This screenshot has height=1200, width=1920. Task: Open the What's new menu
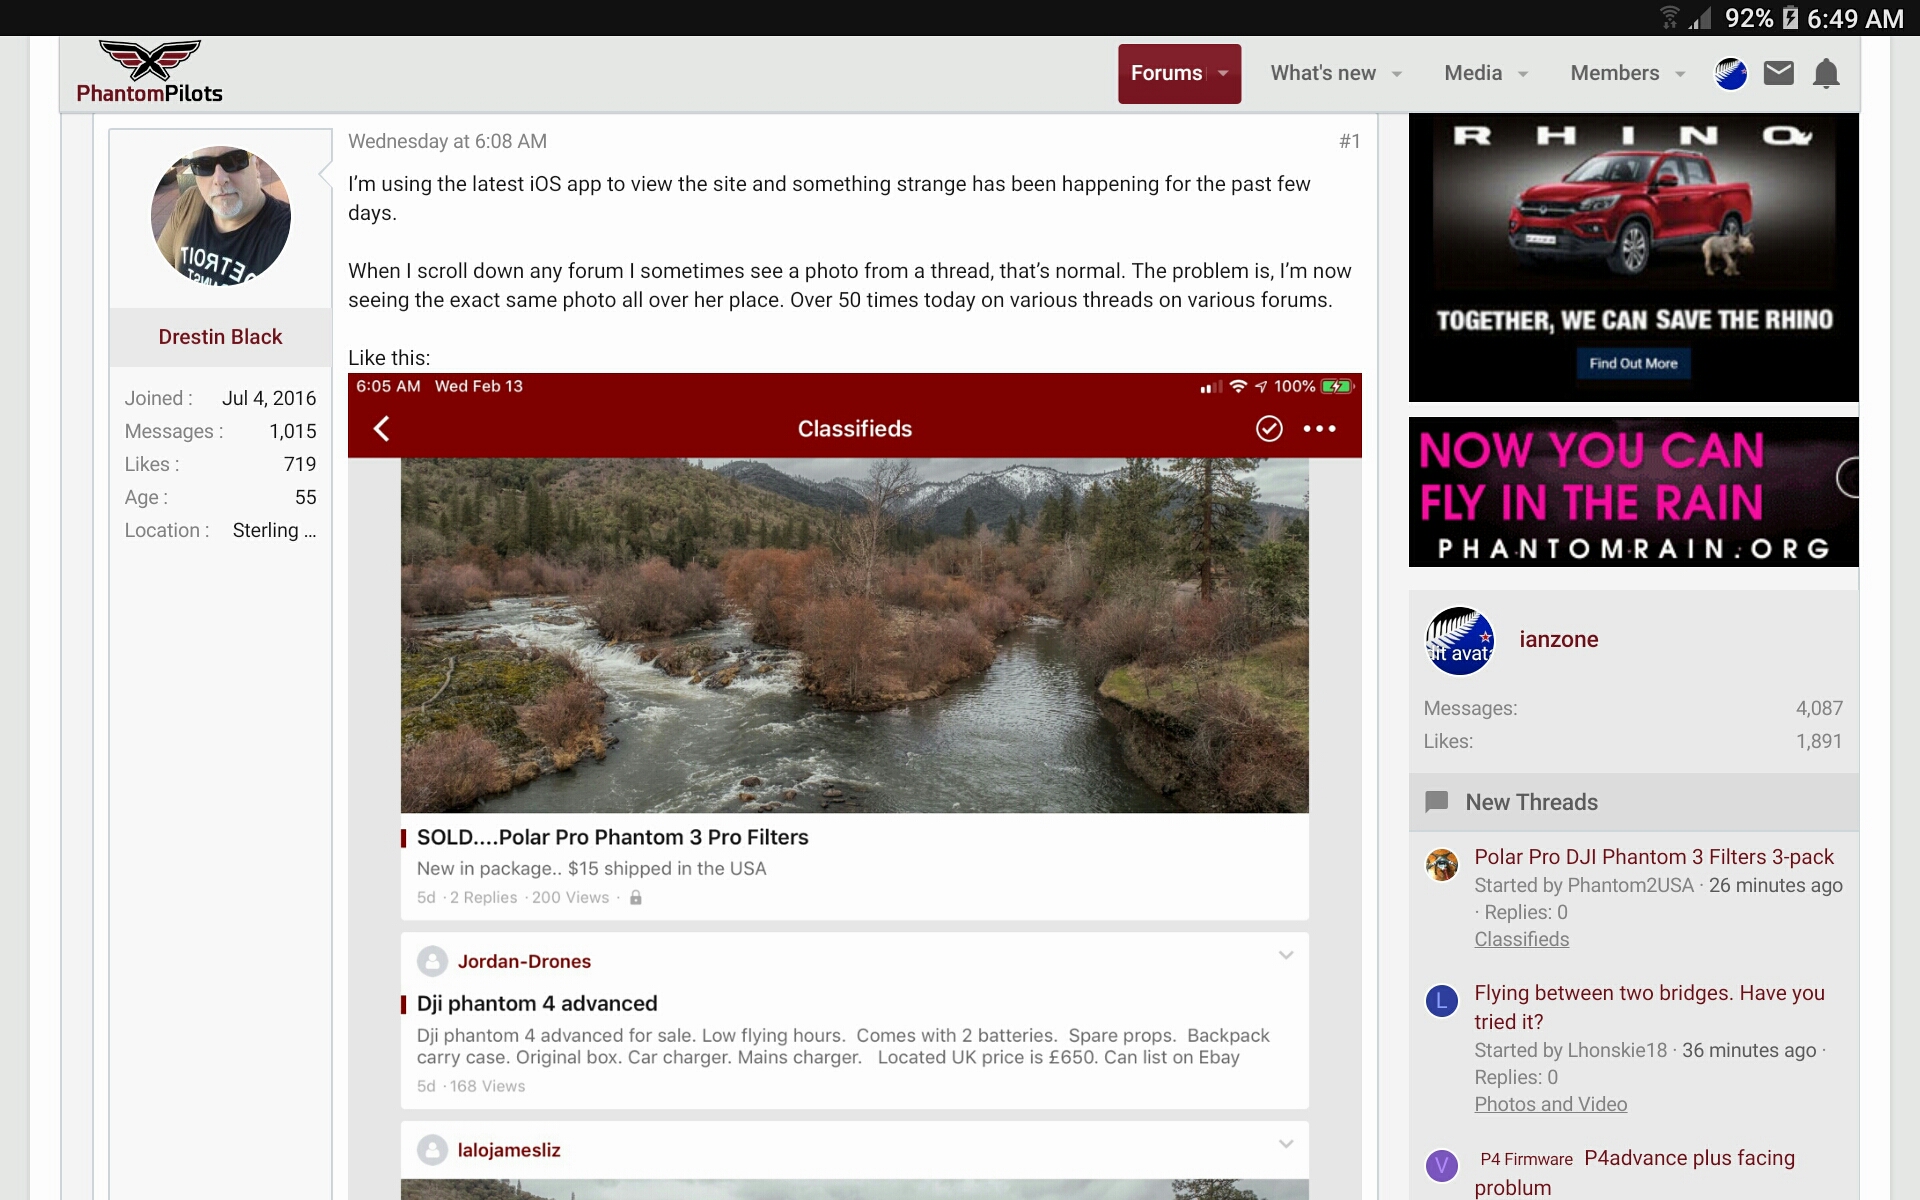[1322, 73]
